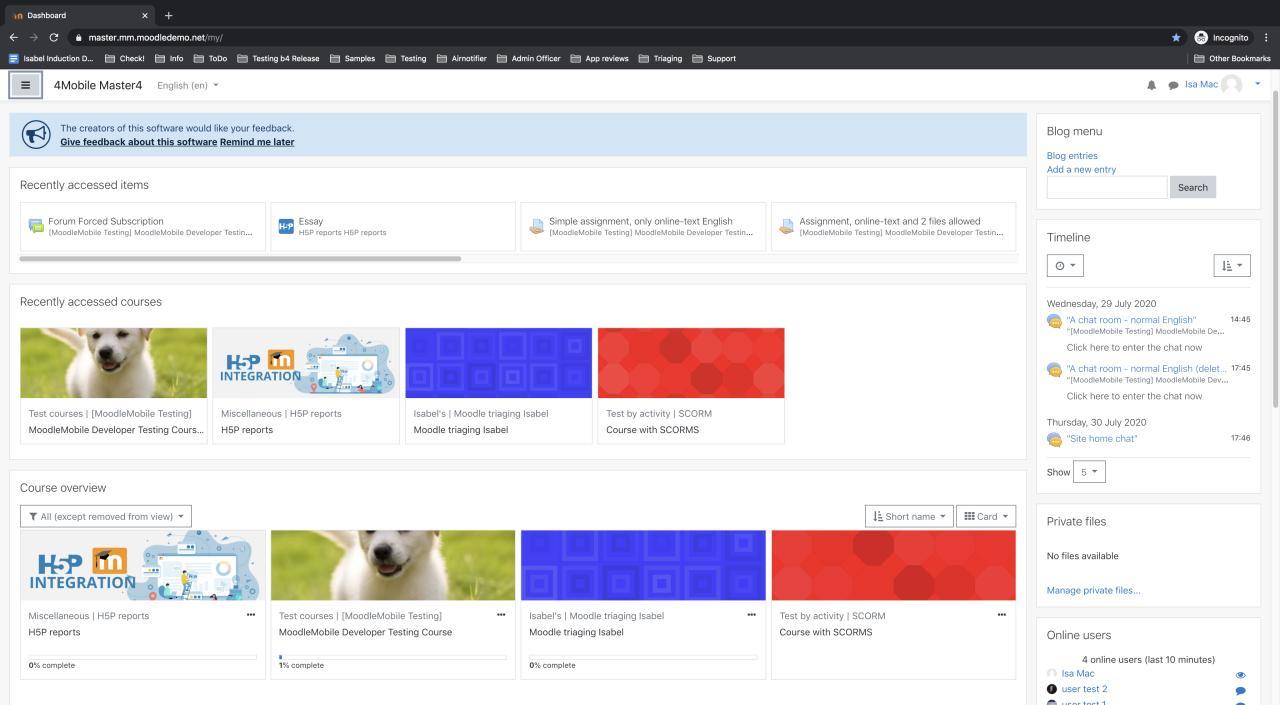1280x705 pixels.
Task: Click the Site home chat icon in Timeline
Action: pos(1054,439)
